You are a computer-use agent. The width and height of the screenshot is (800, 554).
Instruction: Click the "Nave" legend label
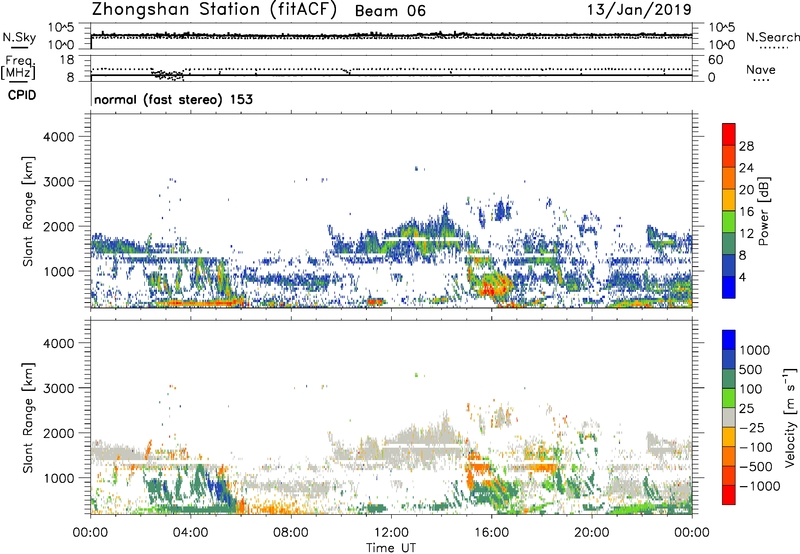click(x=761, y=69)
